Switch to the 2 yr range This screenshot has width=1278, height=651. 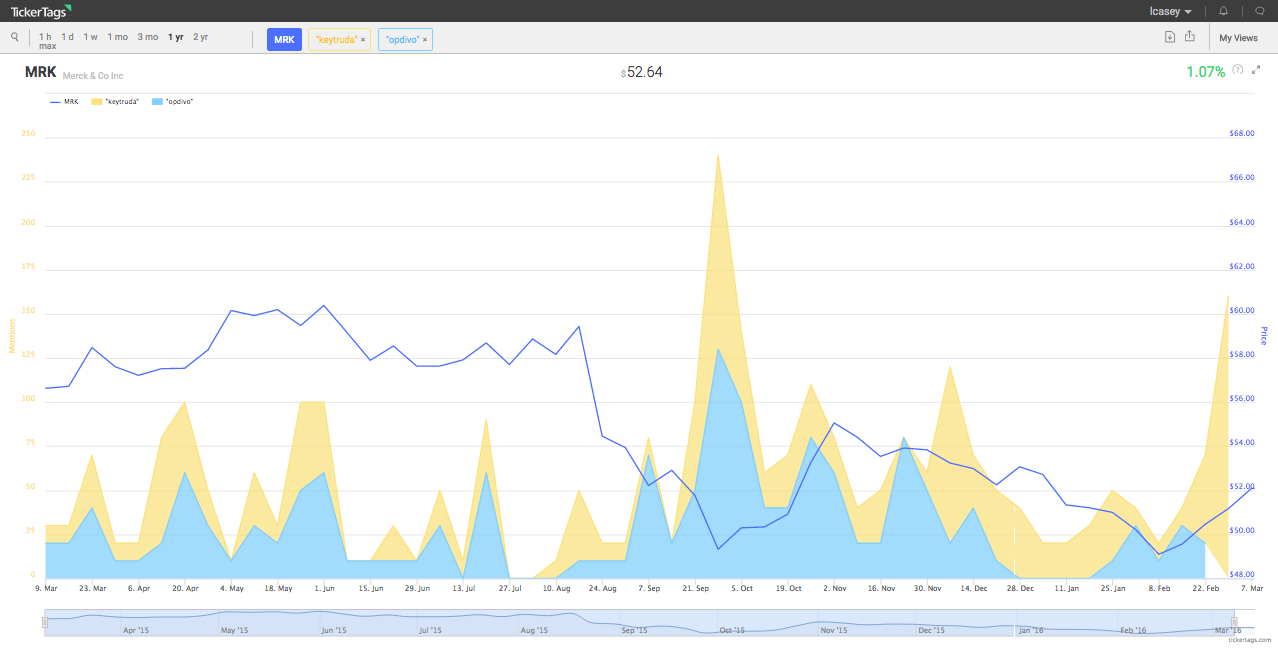pyautogui.click(x=201, y=37)
